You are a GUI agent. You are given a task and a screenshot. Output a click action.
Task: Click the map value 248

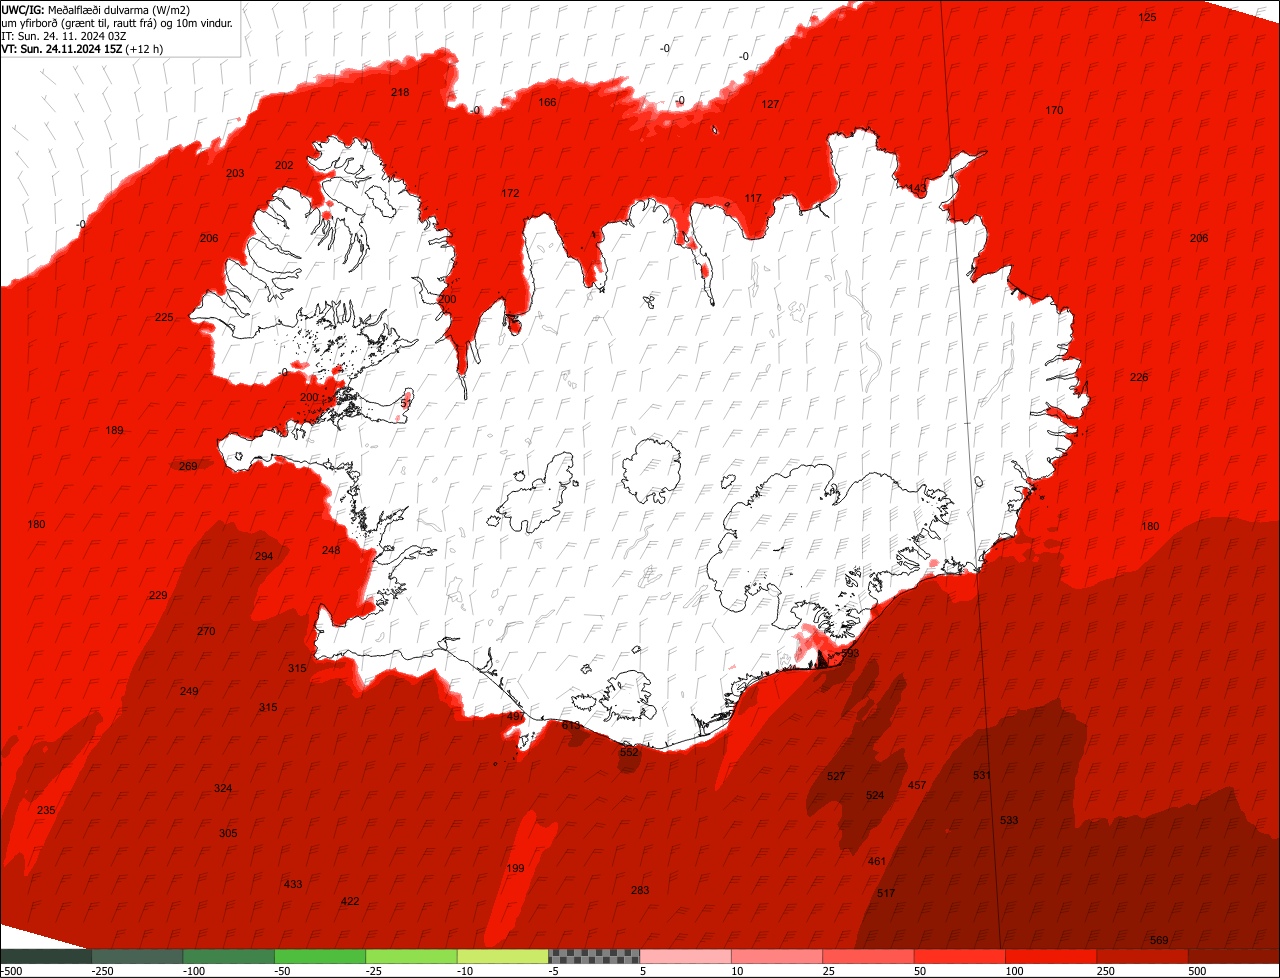pyautogui.click(x=331, y=550)
